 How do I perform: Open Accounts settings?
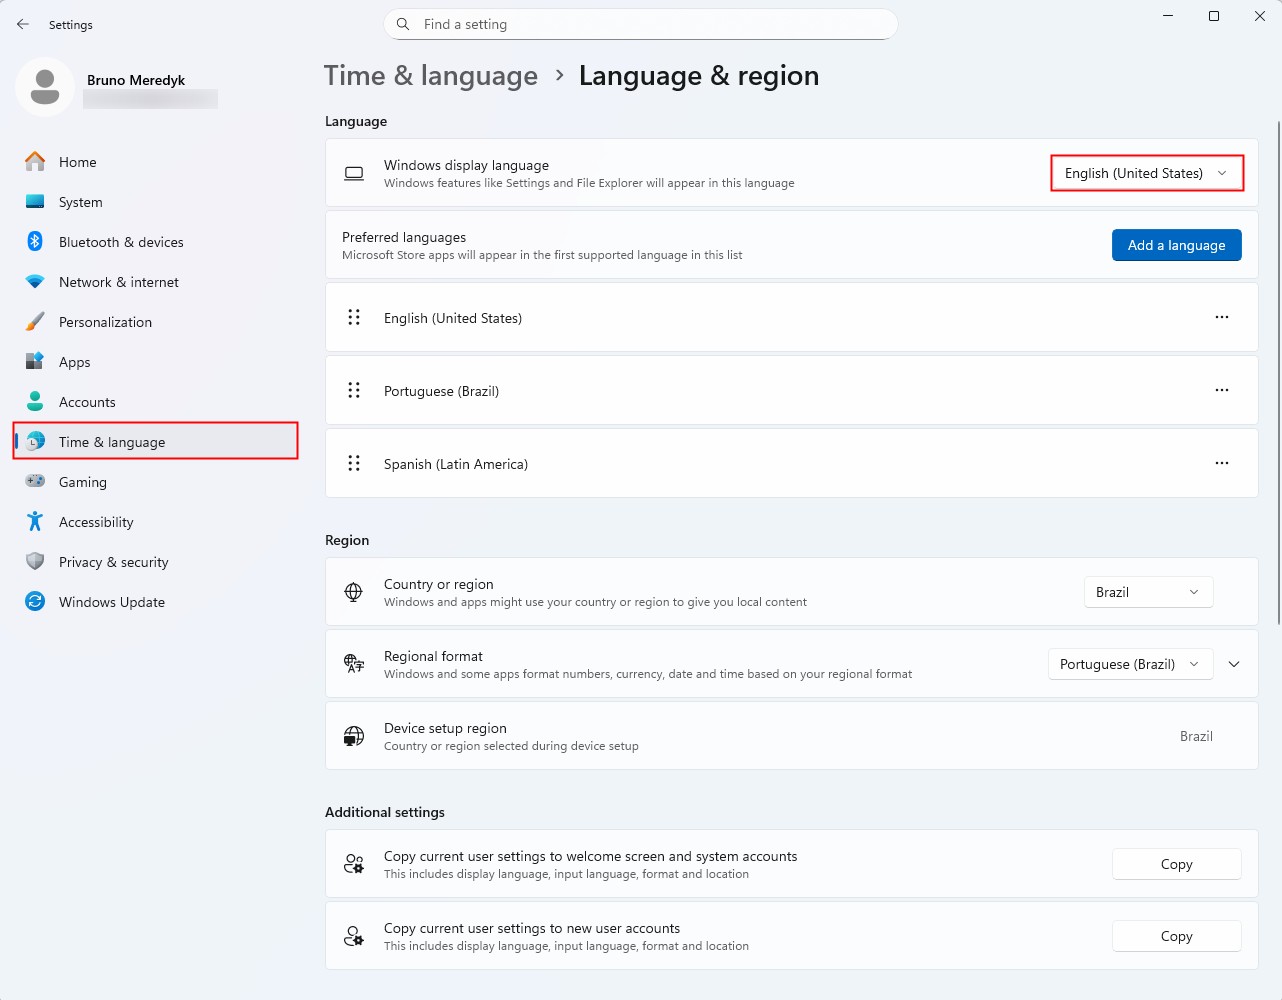pos(156,402)
